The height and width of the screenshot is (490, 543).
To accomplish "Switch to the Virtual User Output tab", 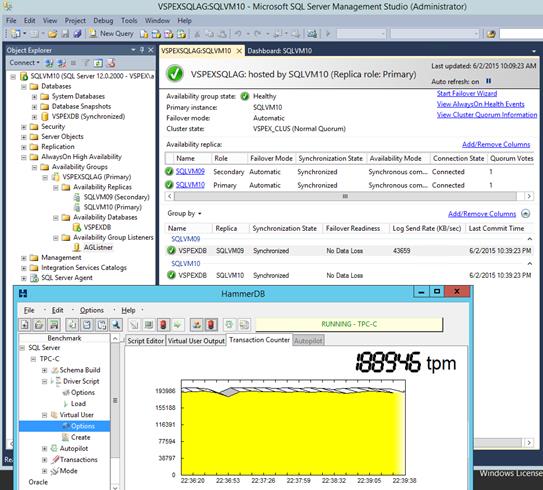I will coord(196,341).
